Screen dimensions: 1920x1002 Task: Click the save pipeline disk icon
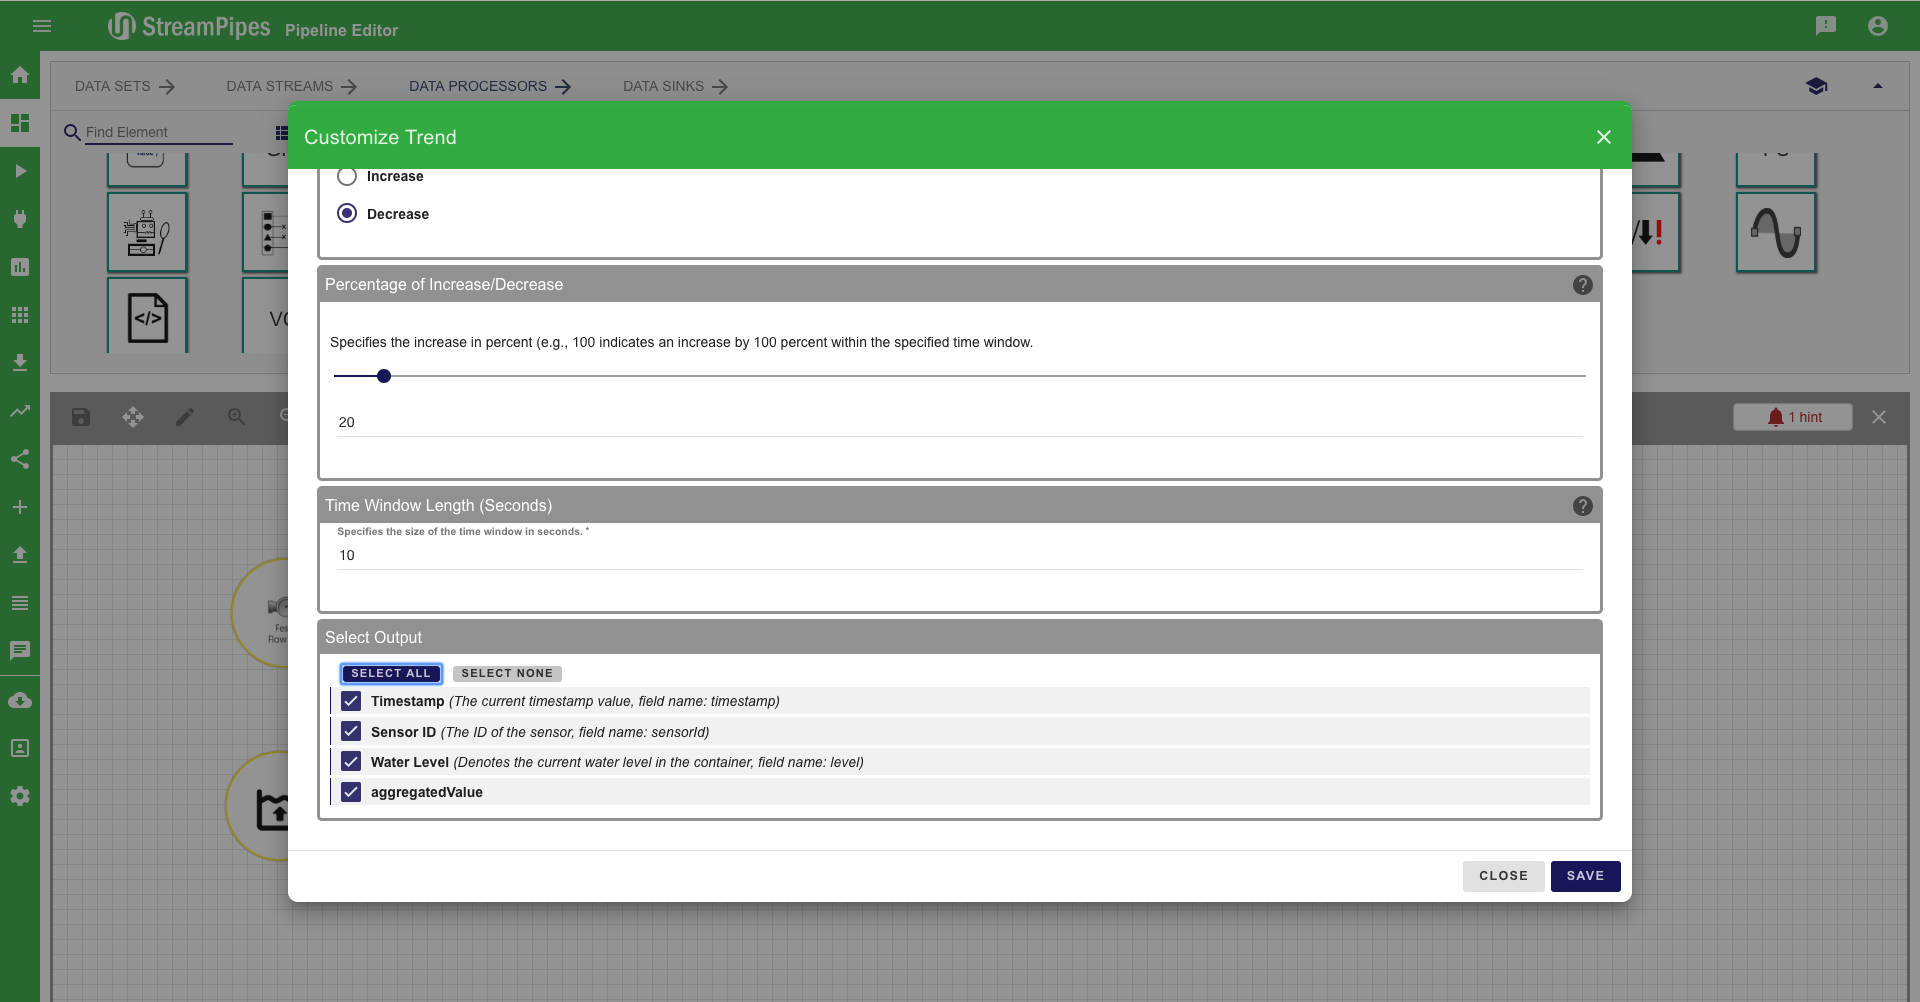tap(81, 417)
